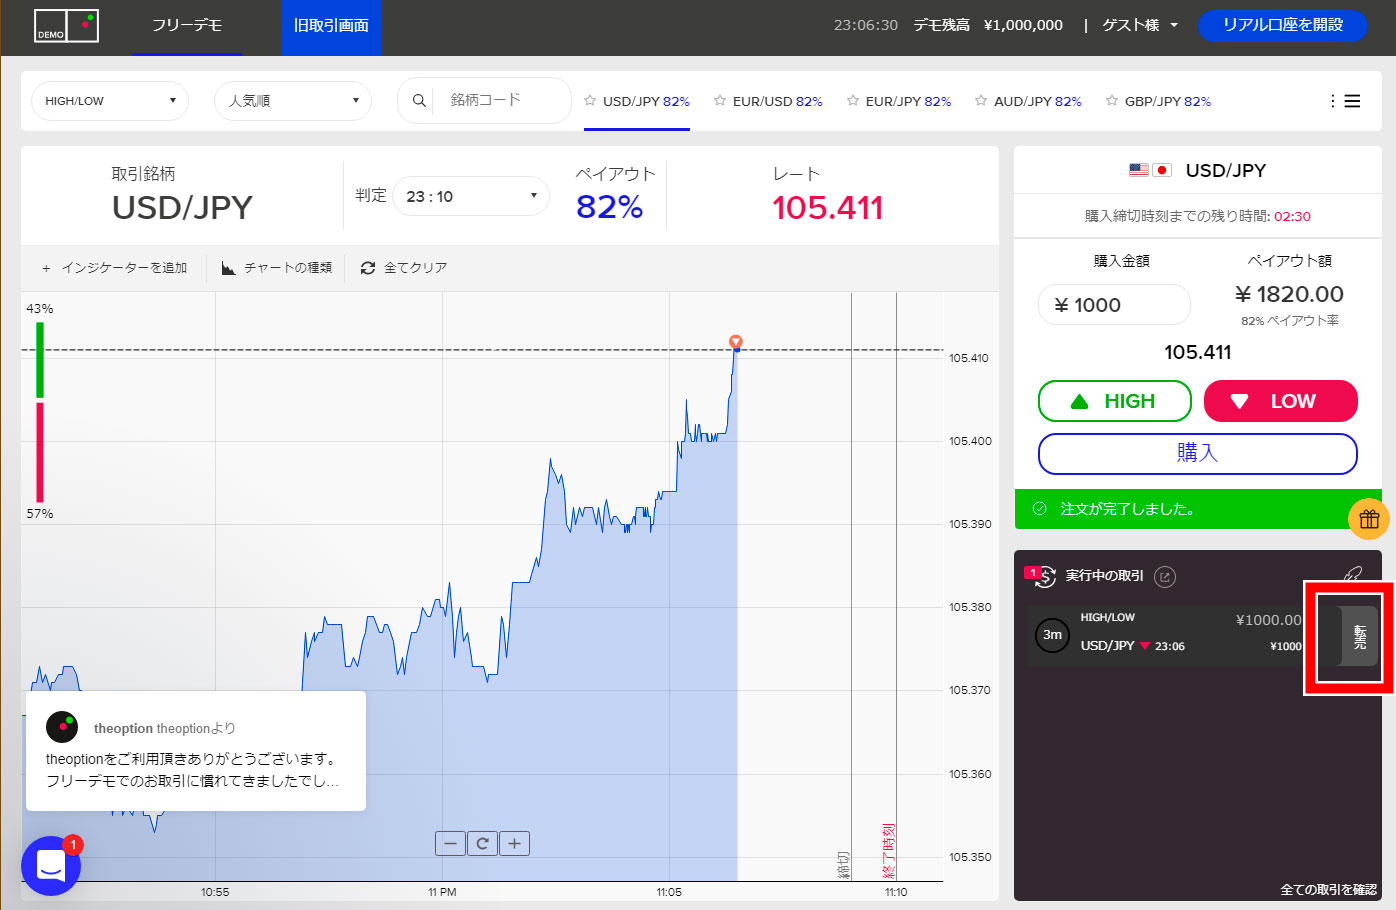Click the 82% payout value
The image size is (1396, 910).
pyautogui.click(x=609, y=207)
